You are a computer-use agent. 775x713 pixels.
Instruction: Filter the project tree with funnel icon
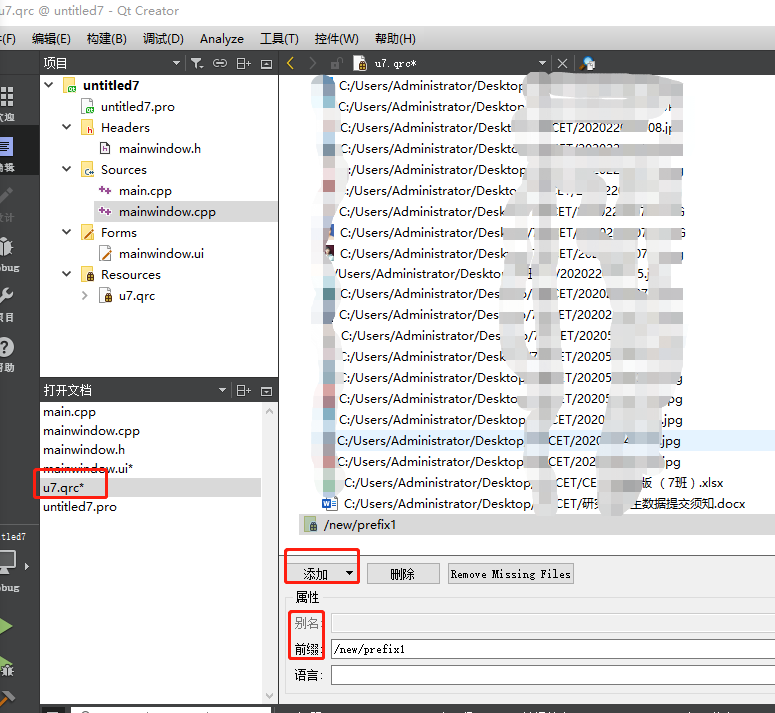197,63
